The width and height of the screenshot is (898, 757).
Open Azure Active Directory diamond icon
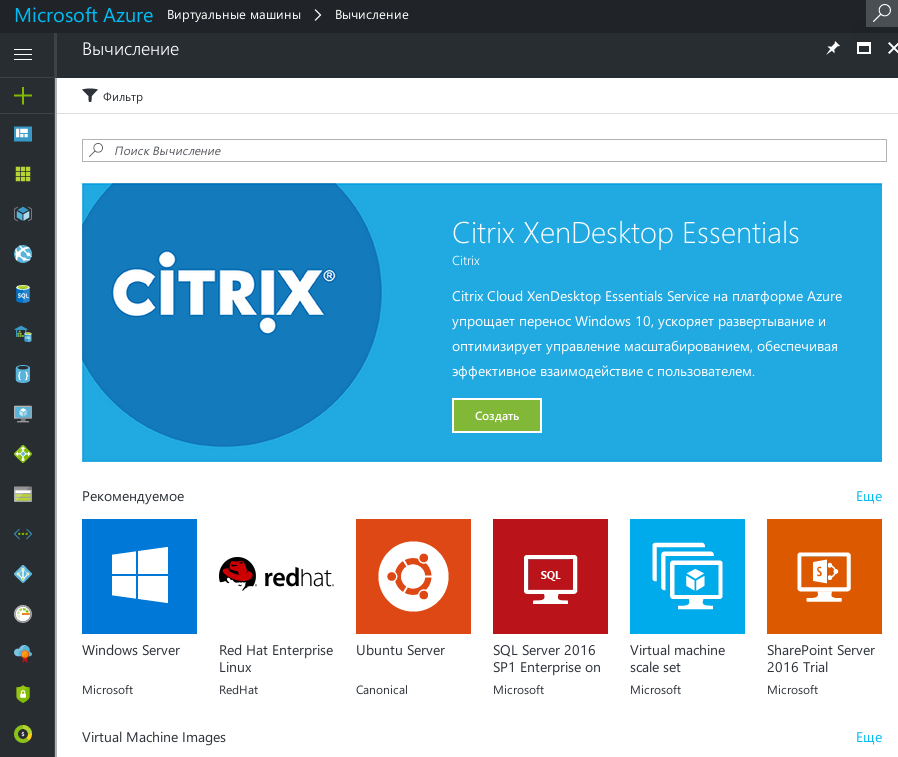pyautogui.click(x=23, y=574)
